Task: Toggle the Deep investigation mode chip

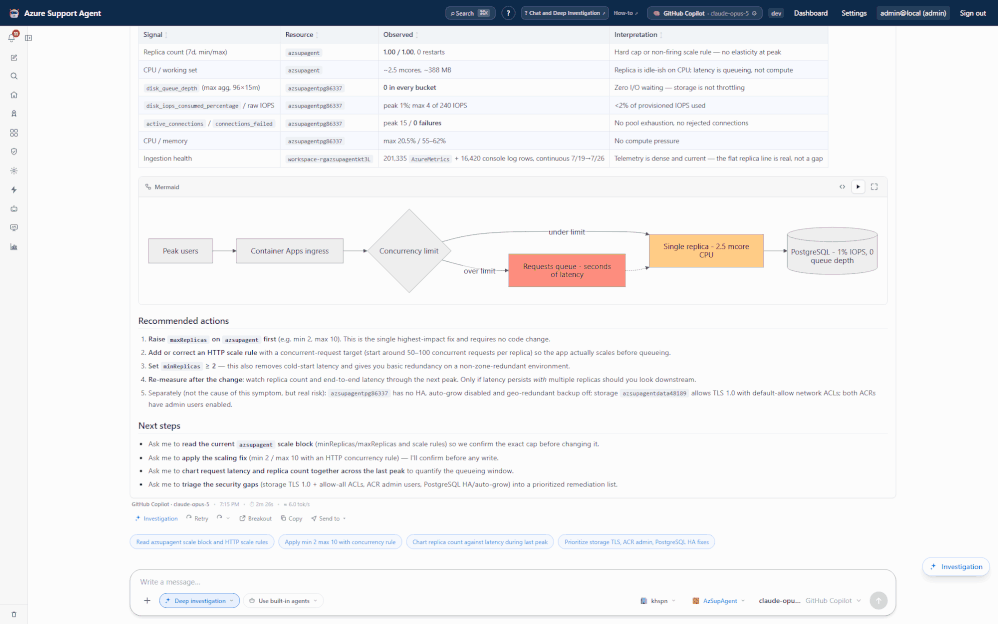Action: [199, 600]
